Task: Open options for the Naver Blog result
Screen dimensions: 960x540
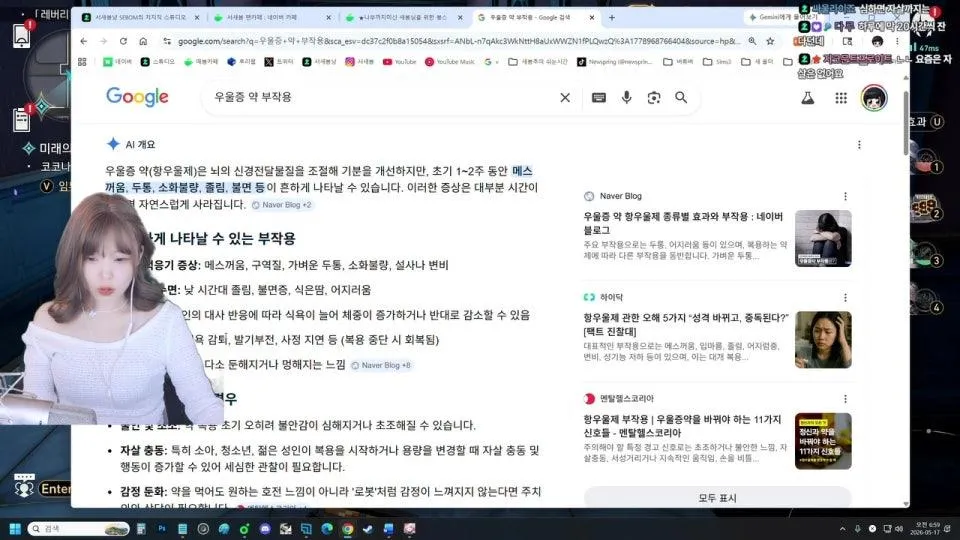Action: pyautogui.click(x=846, y=196)
